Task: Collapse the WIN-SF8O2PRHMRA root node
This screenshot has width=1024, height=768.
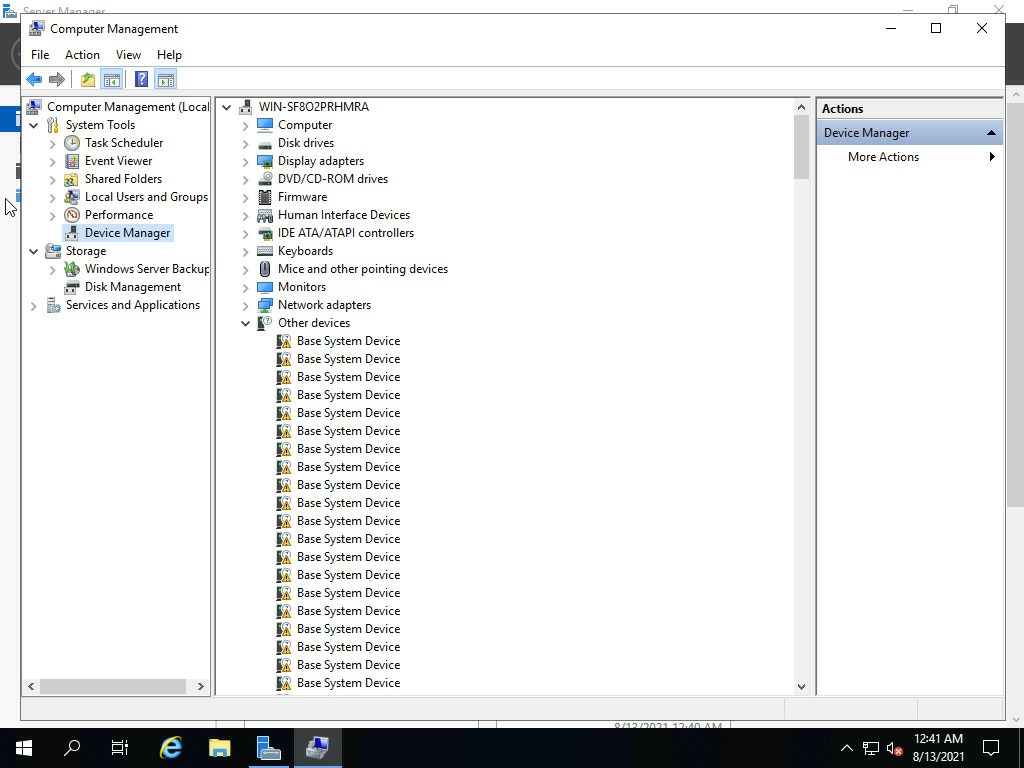Action: (227, 107)
